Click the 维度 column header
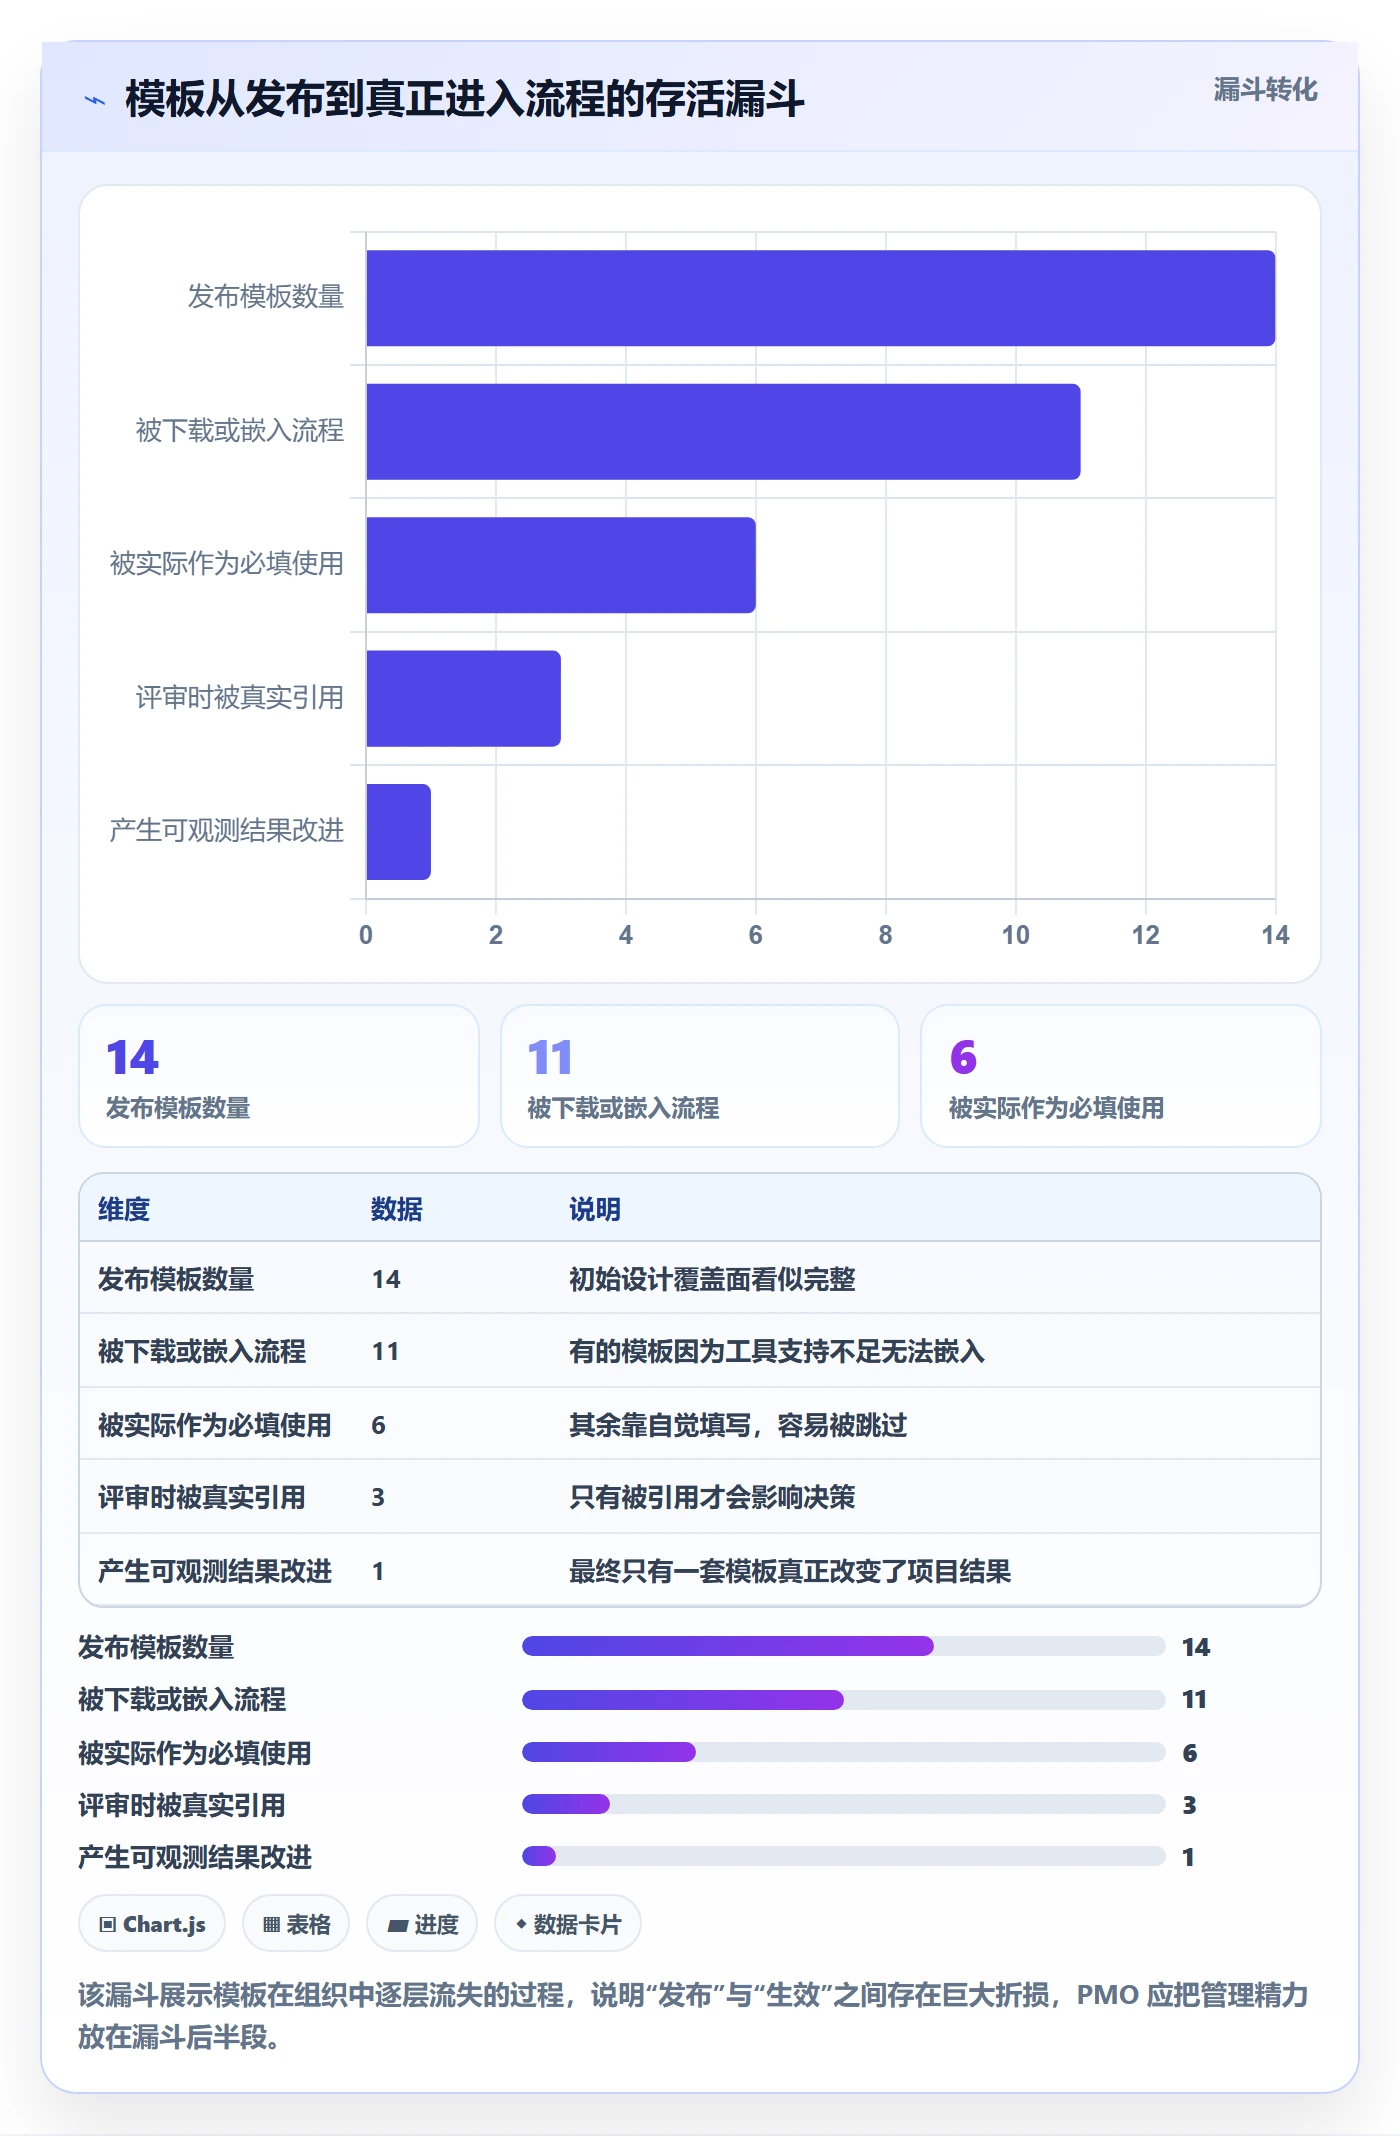This screenshot has width=1400, height=2136. pos(124,1209)
